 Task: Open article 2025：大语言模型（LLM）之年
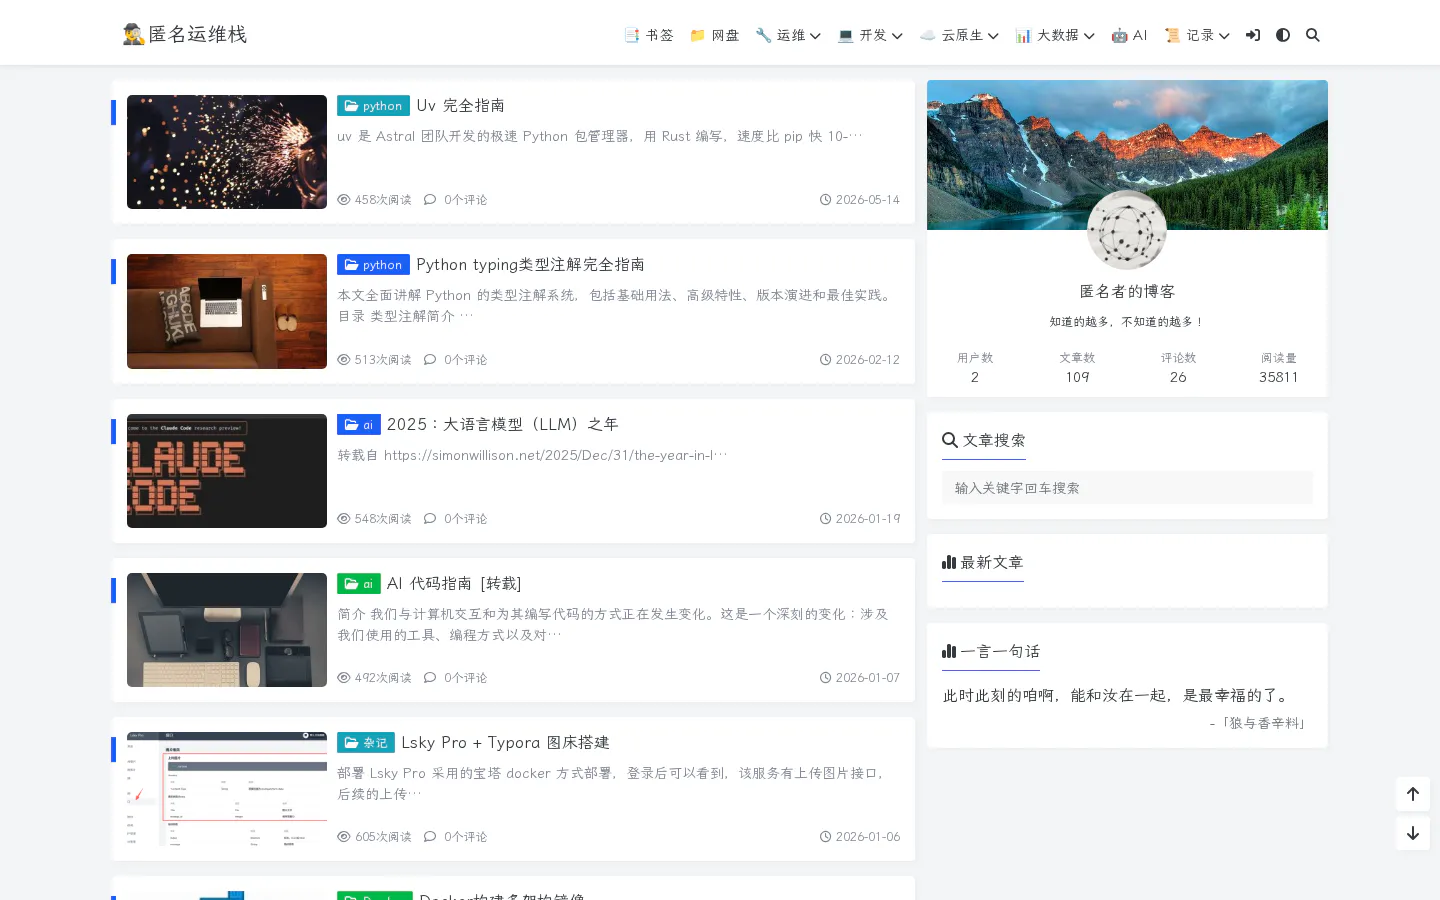pyautogui.click(x=502, y=424)
